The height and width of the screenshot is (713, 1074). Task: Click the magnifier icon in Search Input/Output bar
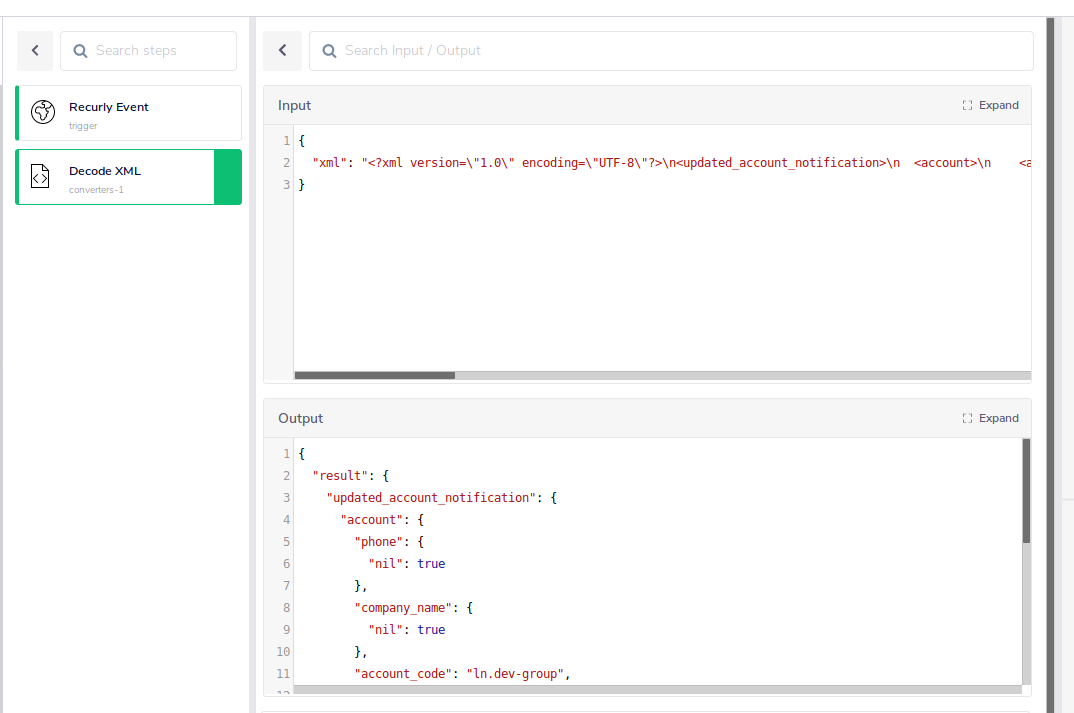click(x=329, y=50)
